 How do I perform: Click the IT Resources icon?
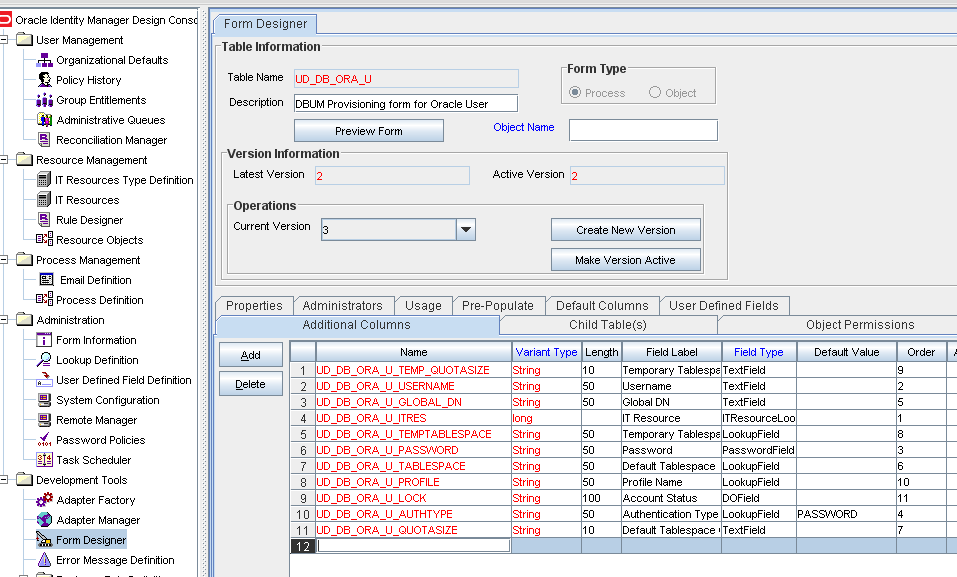44,200
